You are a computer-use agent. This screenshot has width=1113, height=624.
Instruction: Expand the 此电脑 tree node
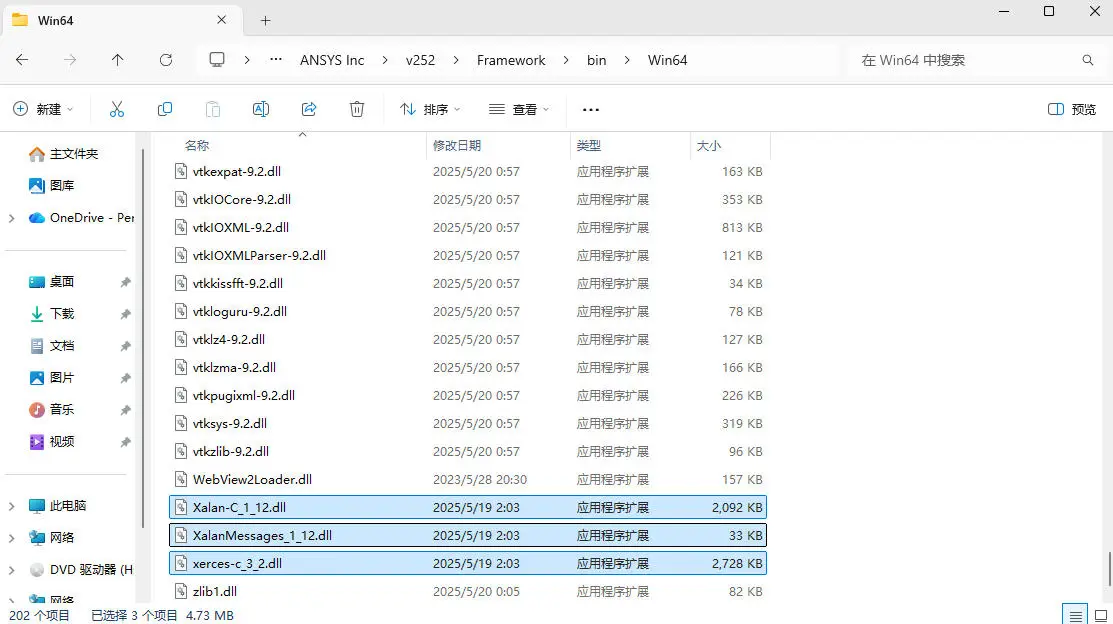(11, 506)
